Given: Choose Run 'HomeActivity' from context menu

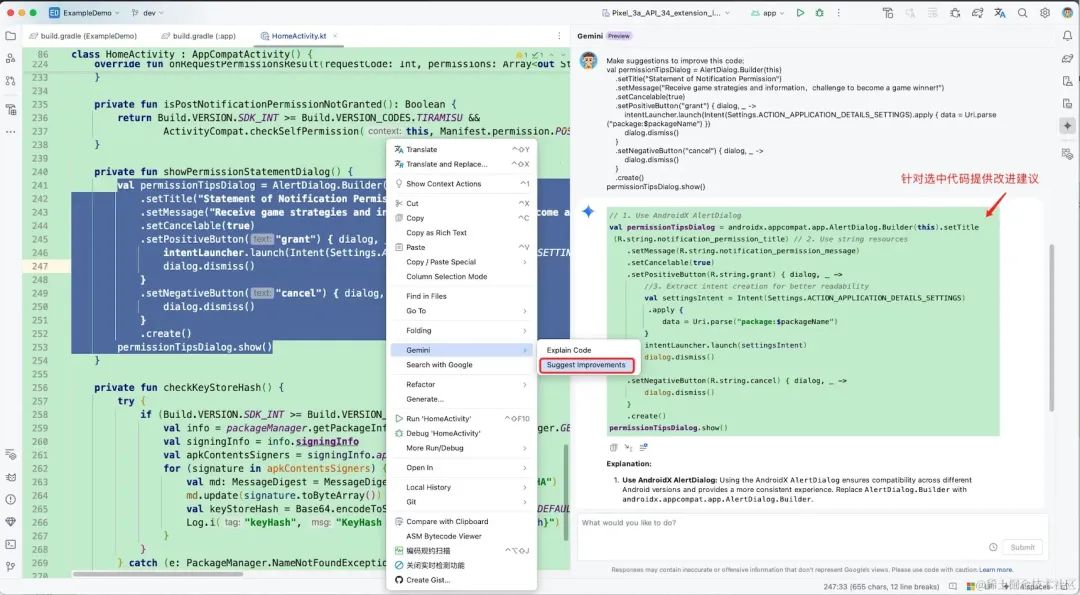Looking at the screenshot, I should 461,419.
